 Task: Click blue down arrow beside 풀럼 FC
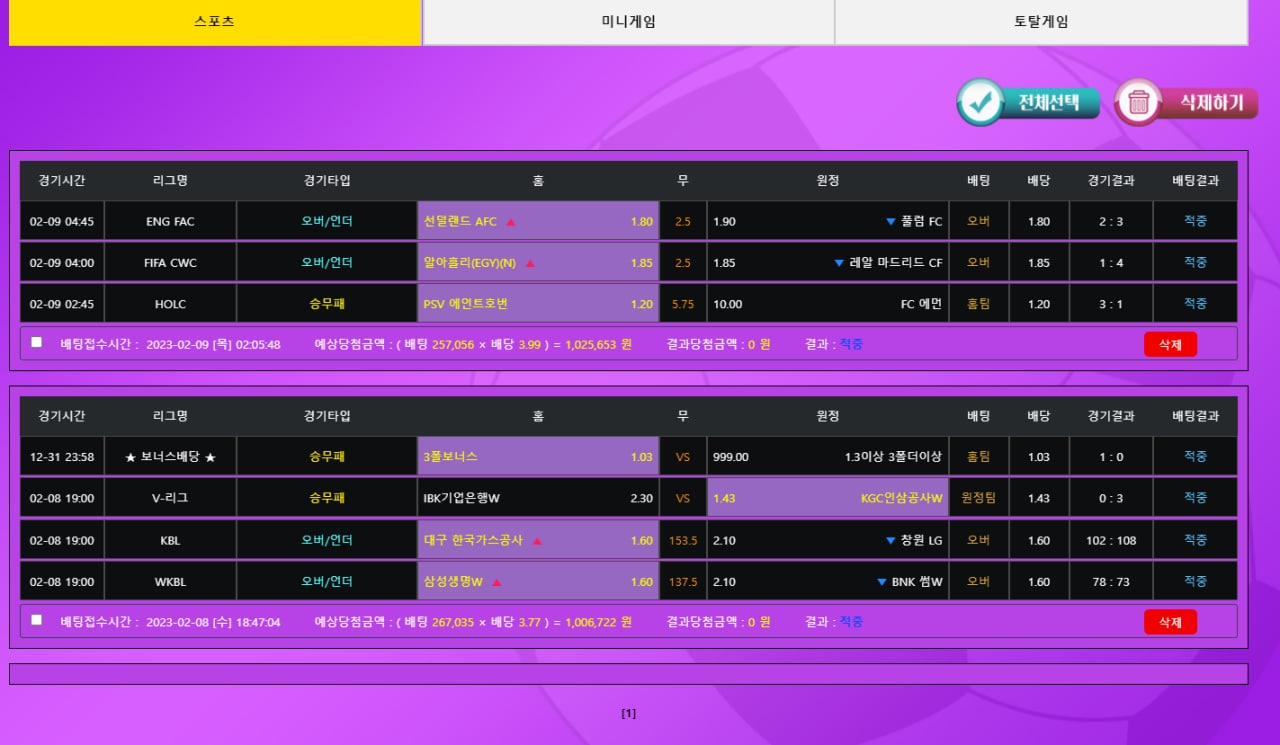pyautogui.click(x=890, y=222)
